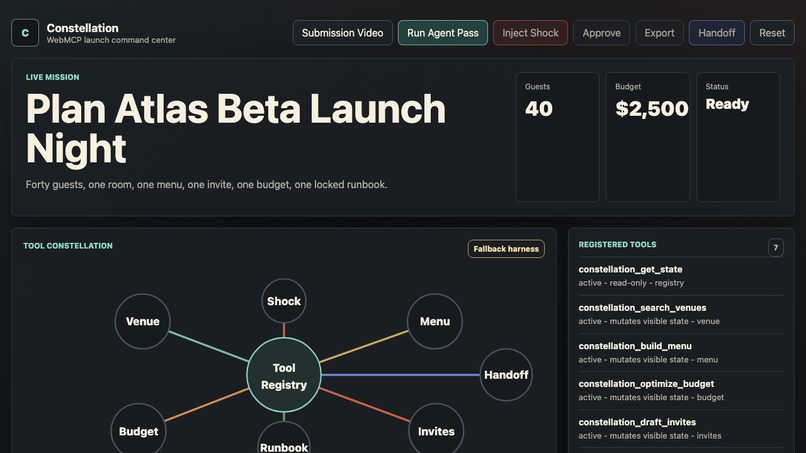Click the Approve button

tap(601, 33)
